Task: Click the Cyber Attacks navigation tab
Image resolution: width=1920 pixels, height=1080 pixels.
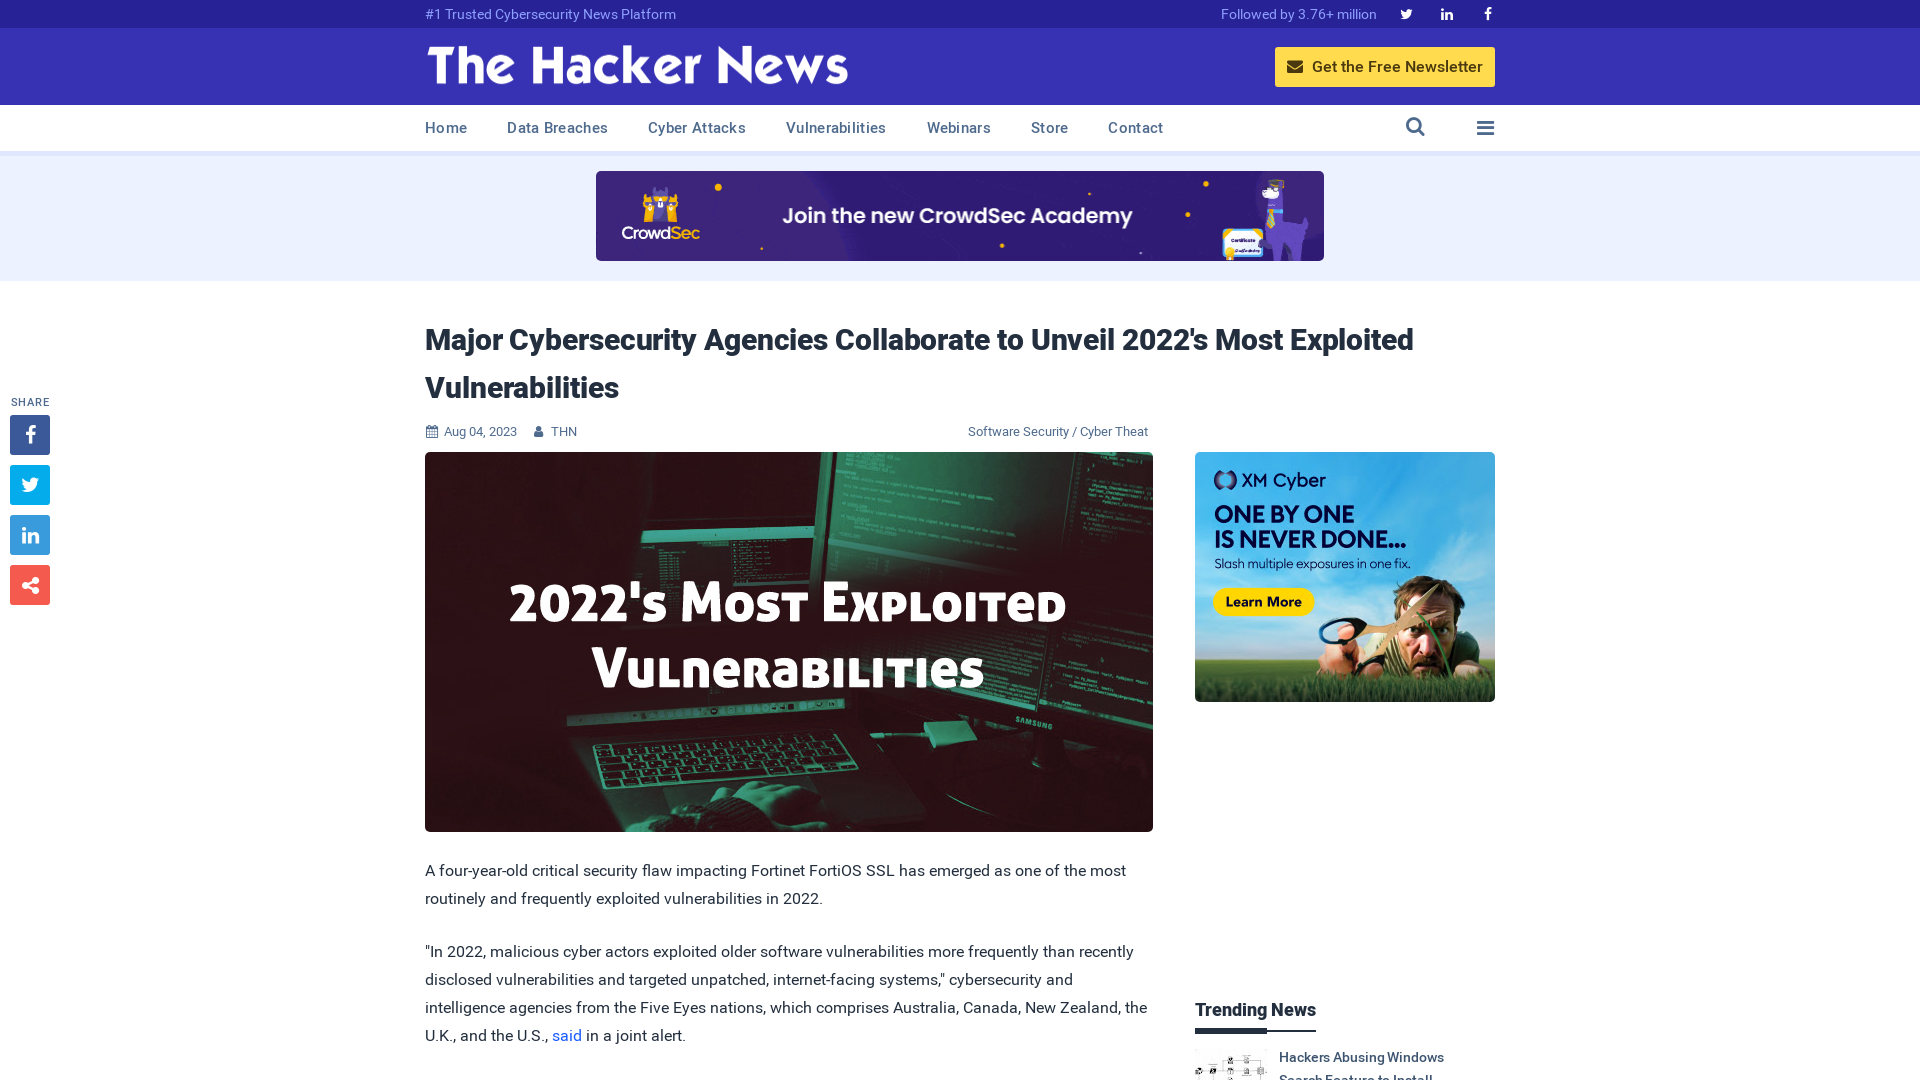Action: click(696, 128)
